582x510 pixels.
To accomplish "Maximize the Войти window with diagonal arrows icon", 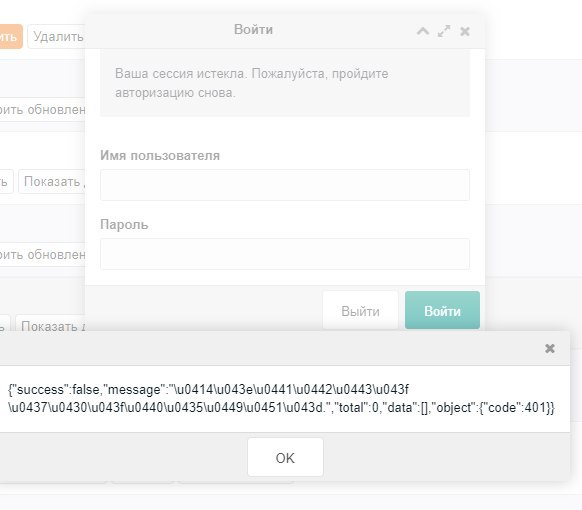I will coord(444,31).
